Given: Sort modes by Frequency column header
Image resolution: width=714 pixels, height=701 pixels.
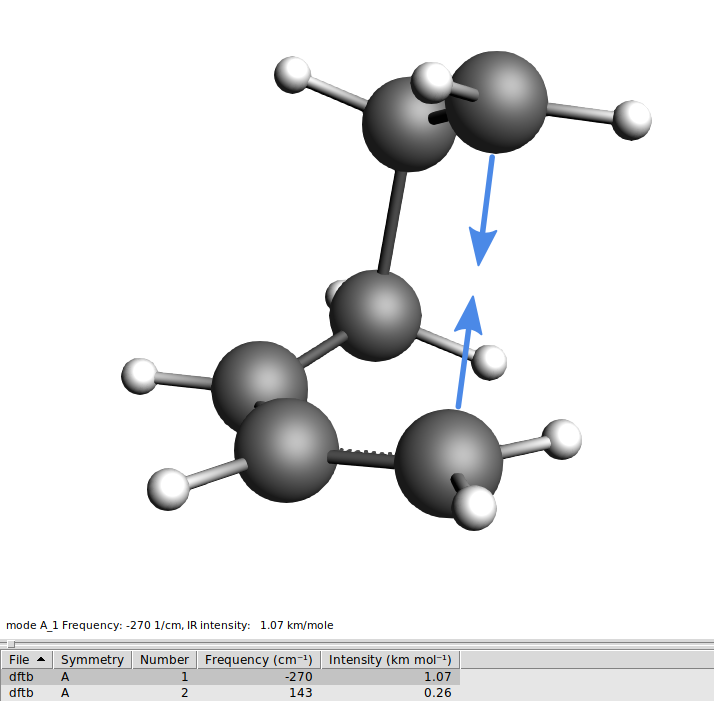Looking at the screenshot, I should (x=258, y=660).
